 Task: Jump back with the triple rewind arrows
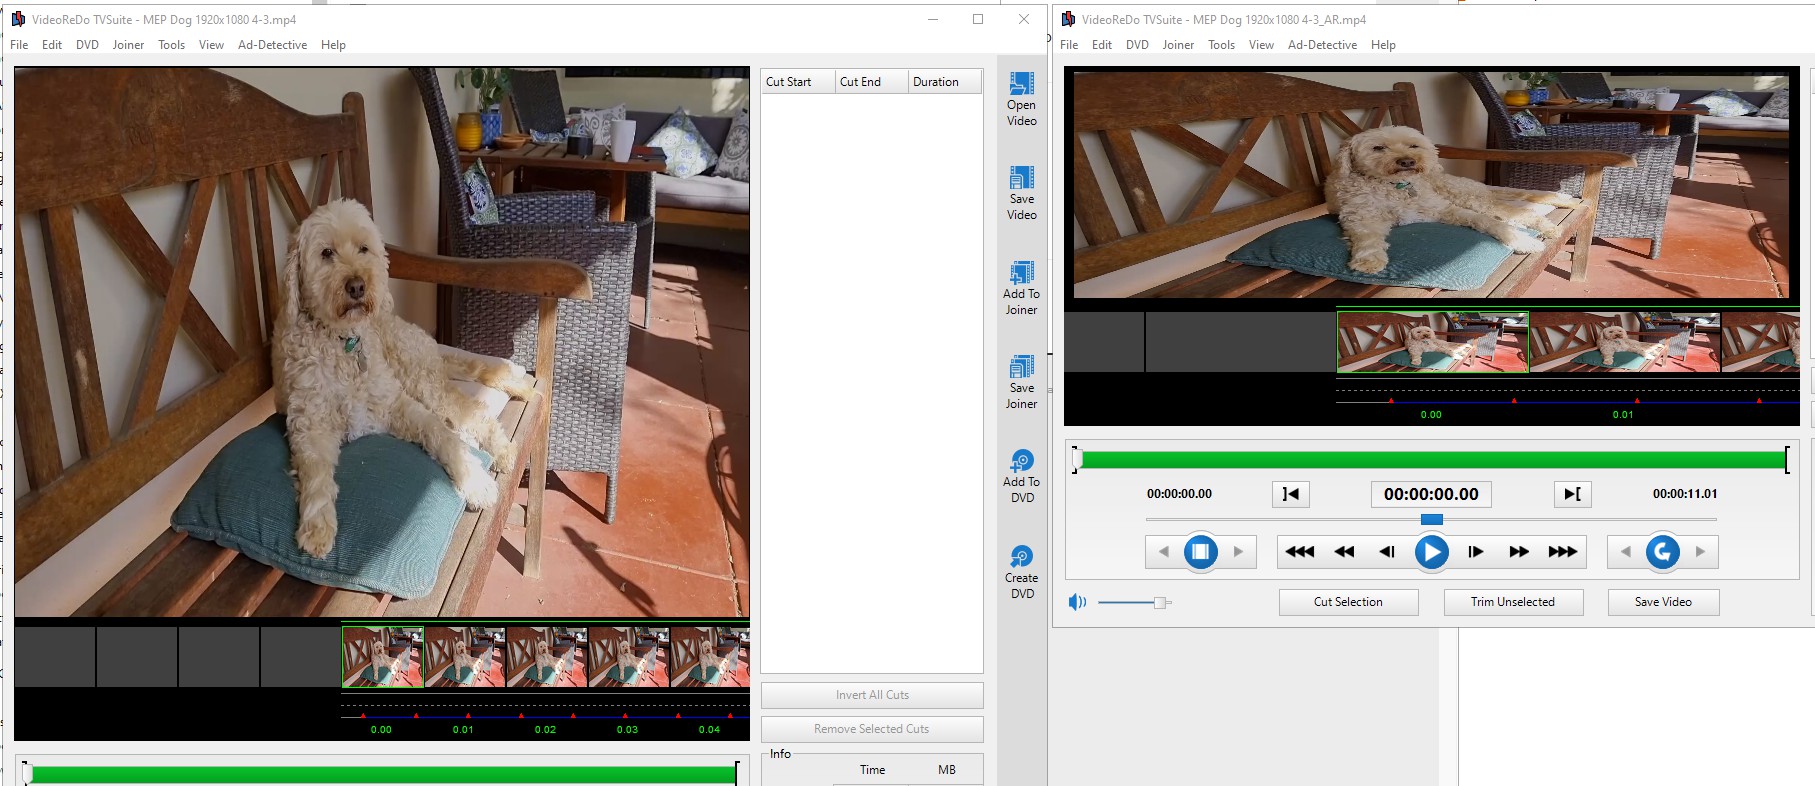coord(1300,552)
